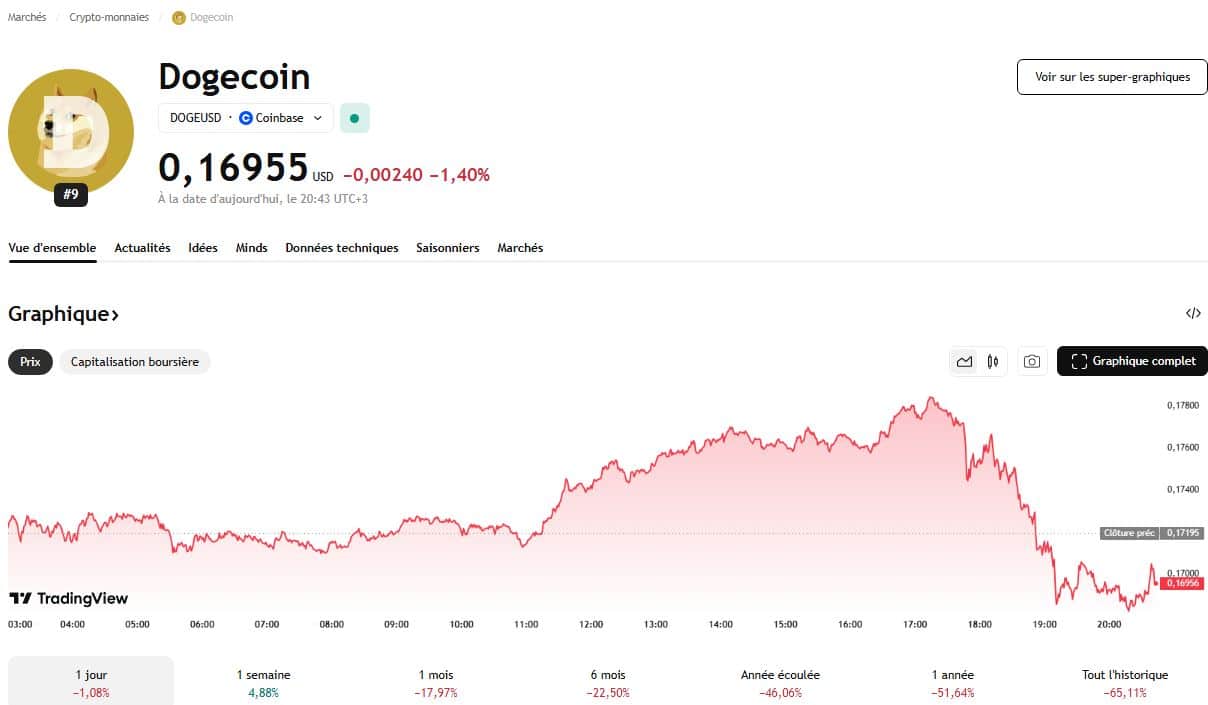Open the Actualités tab

pos(142,247)
